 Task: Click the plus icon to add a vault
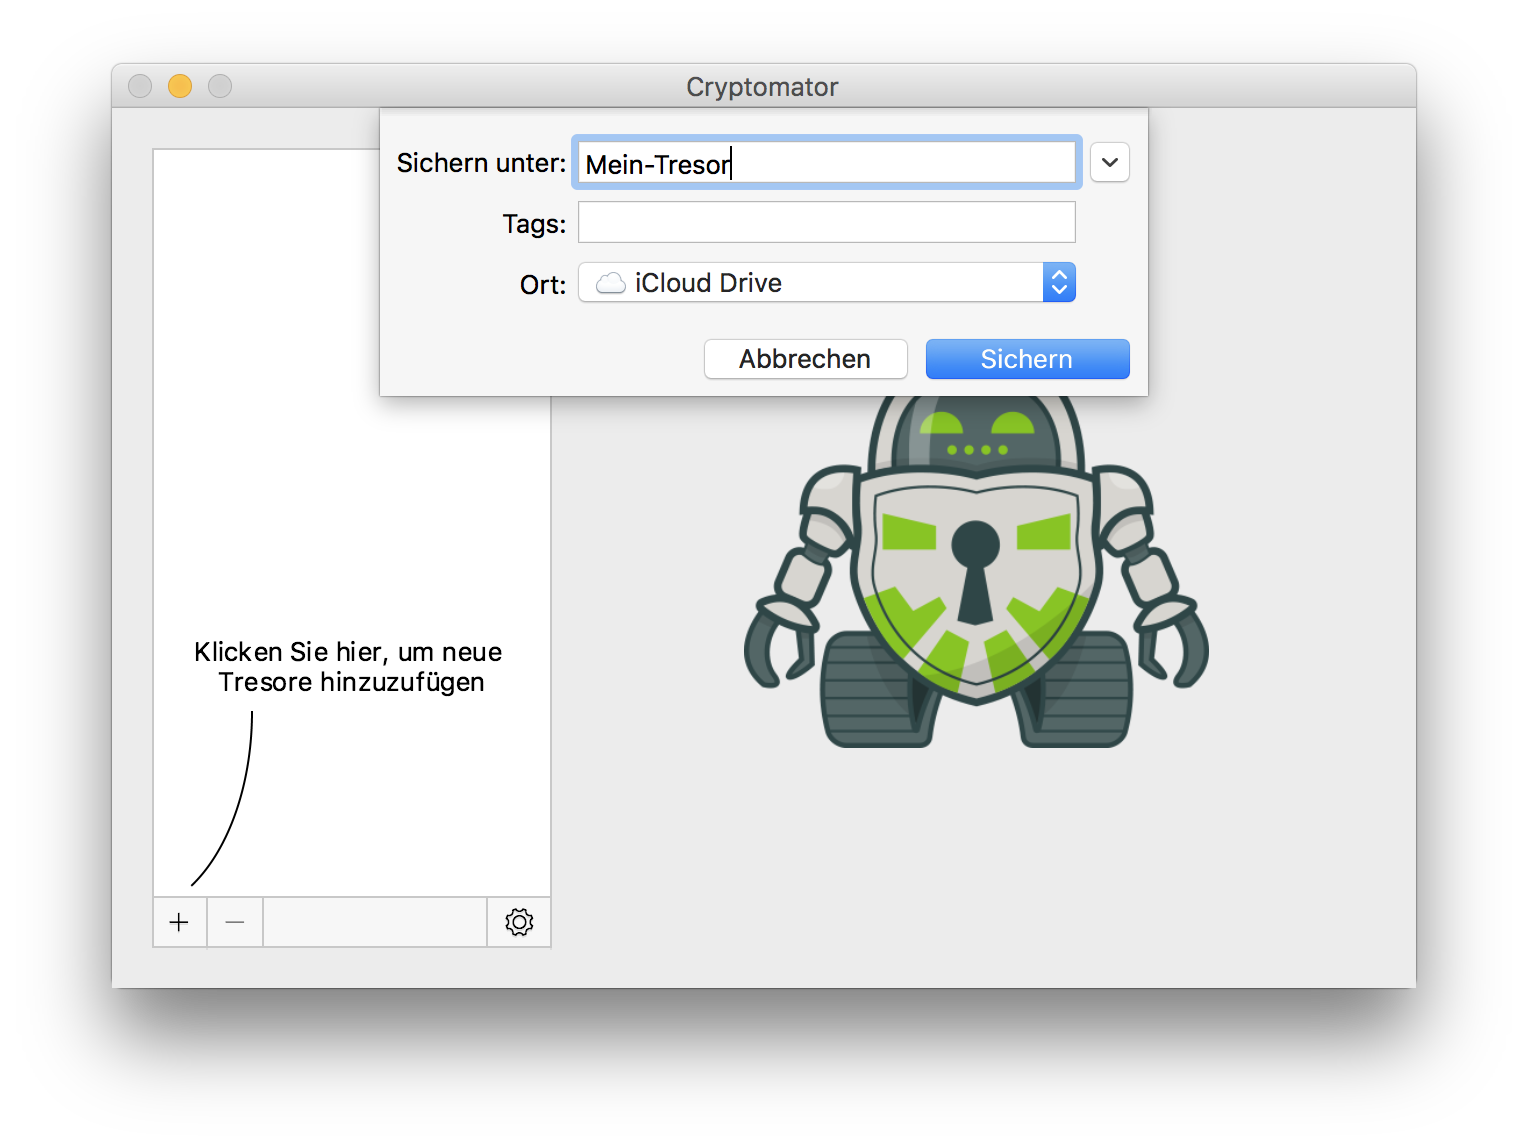[180, 922]
